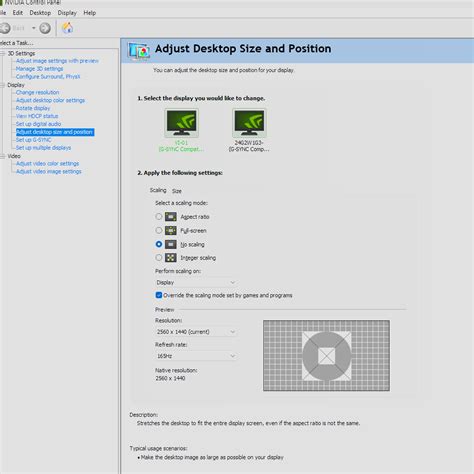Viewport: 474px width, 474px height.
Task: Open the Refresh rate dropdown
Action: tap(196, 356)
